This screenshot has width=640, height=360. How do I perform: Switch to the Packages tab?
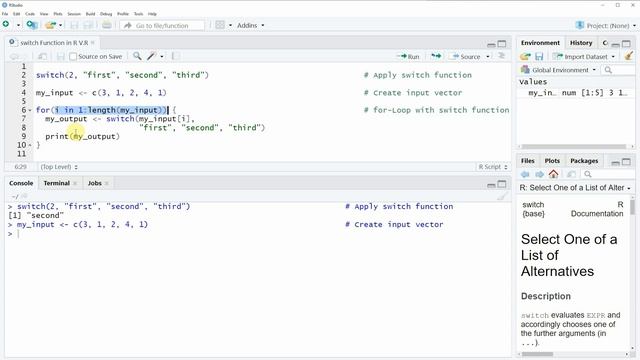tap(584, 161)
